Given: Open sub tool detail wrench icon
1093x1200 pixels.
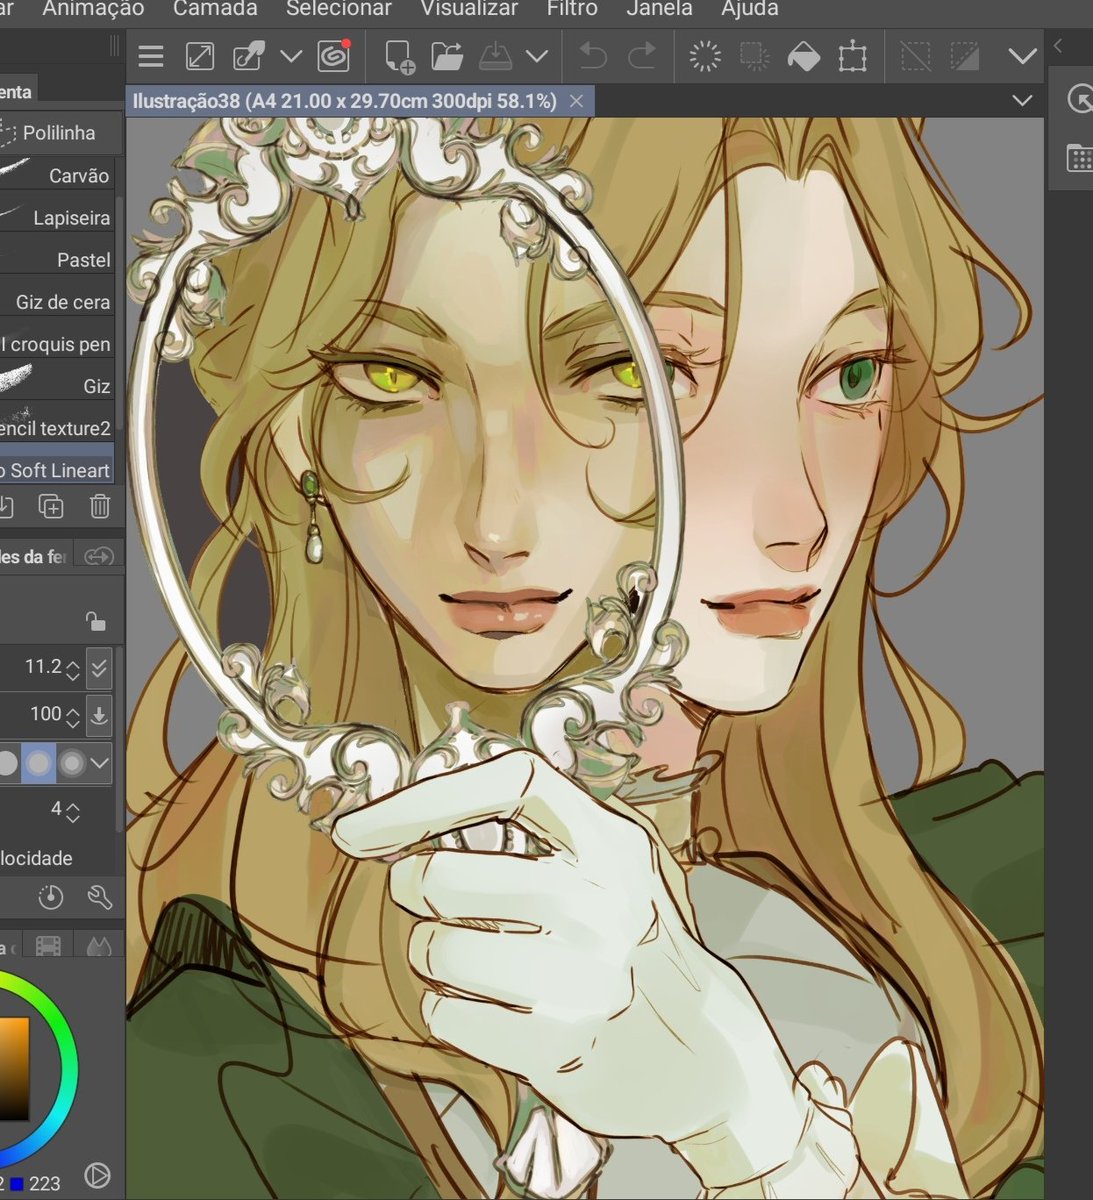Looking at the screenshot, I should click(x=100, y=897).
